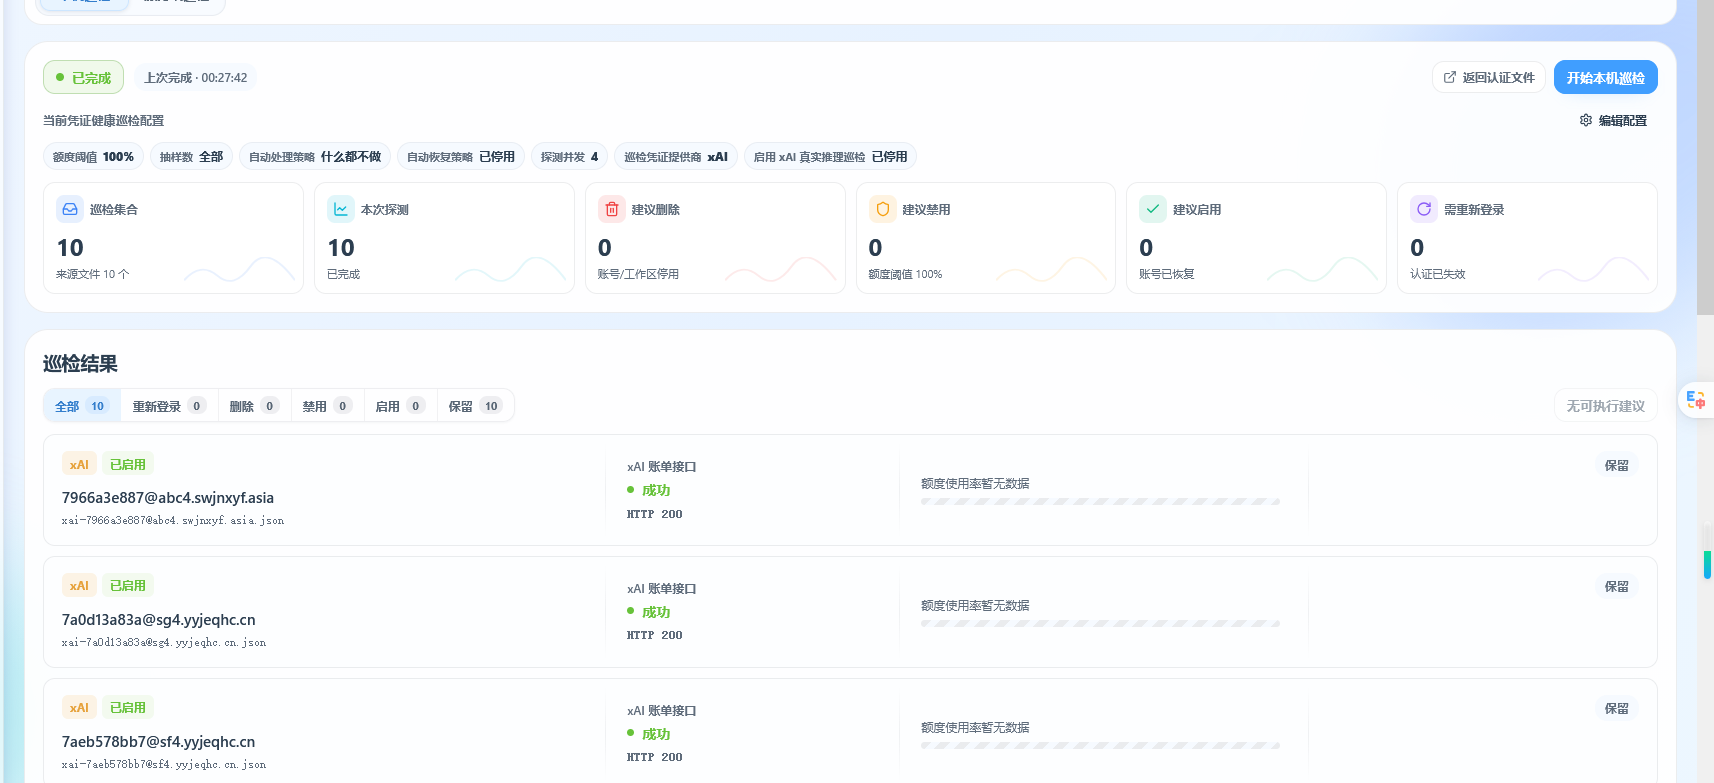
Task: Click the 自动处理策略 什么都不做 chip
Action: tap(315, 157)
